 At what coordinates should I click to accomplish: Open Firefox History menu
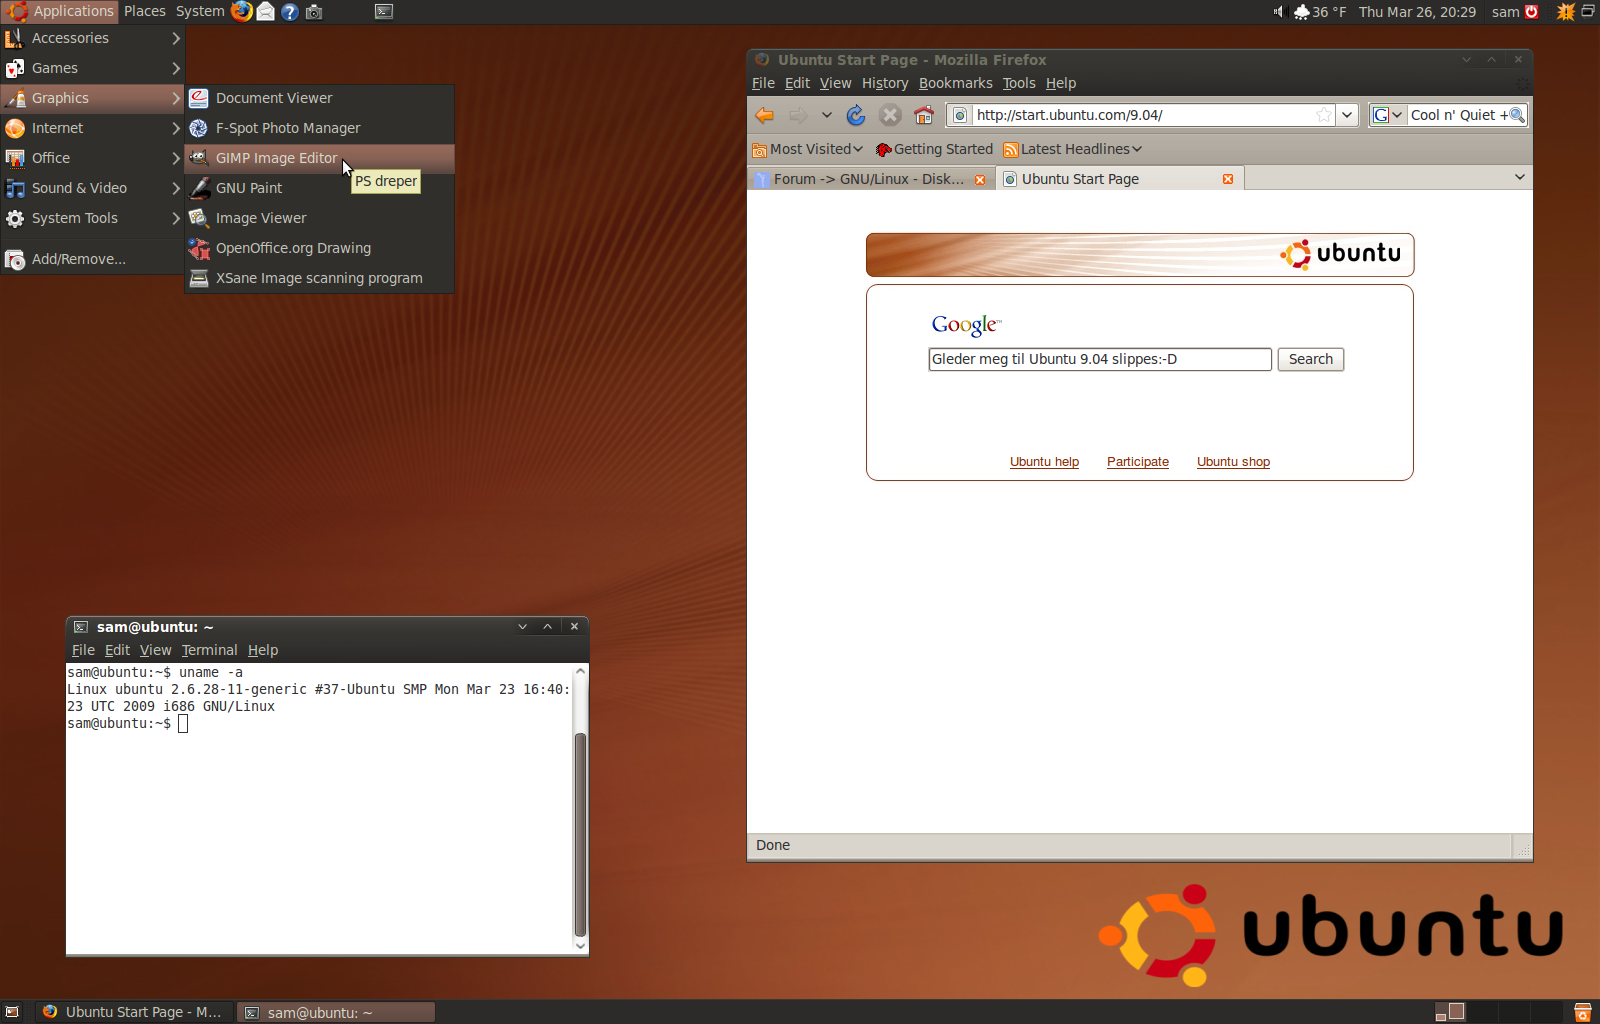click(x=885, y=83)
